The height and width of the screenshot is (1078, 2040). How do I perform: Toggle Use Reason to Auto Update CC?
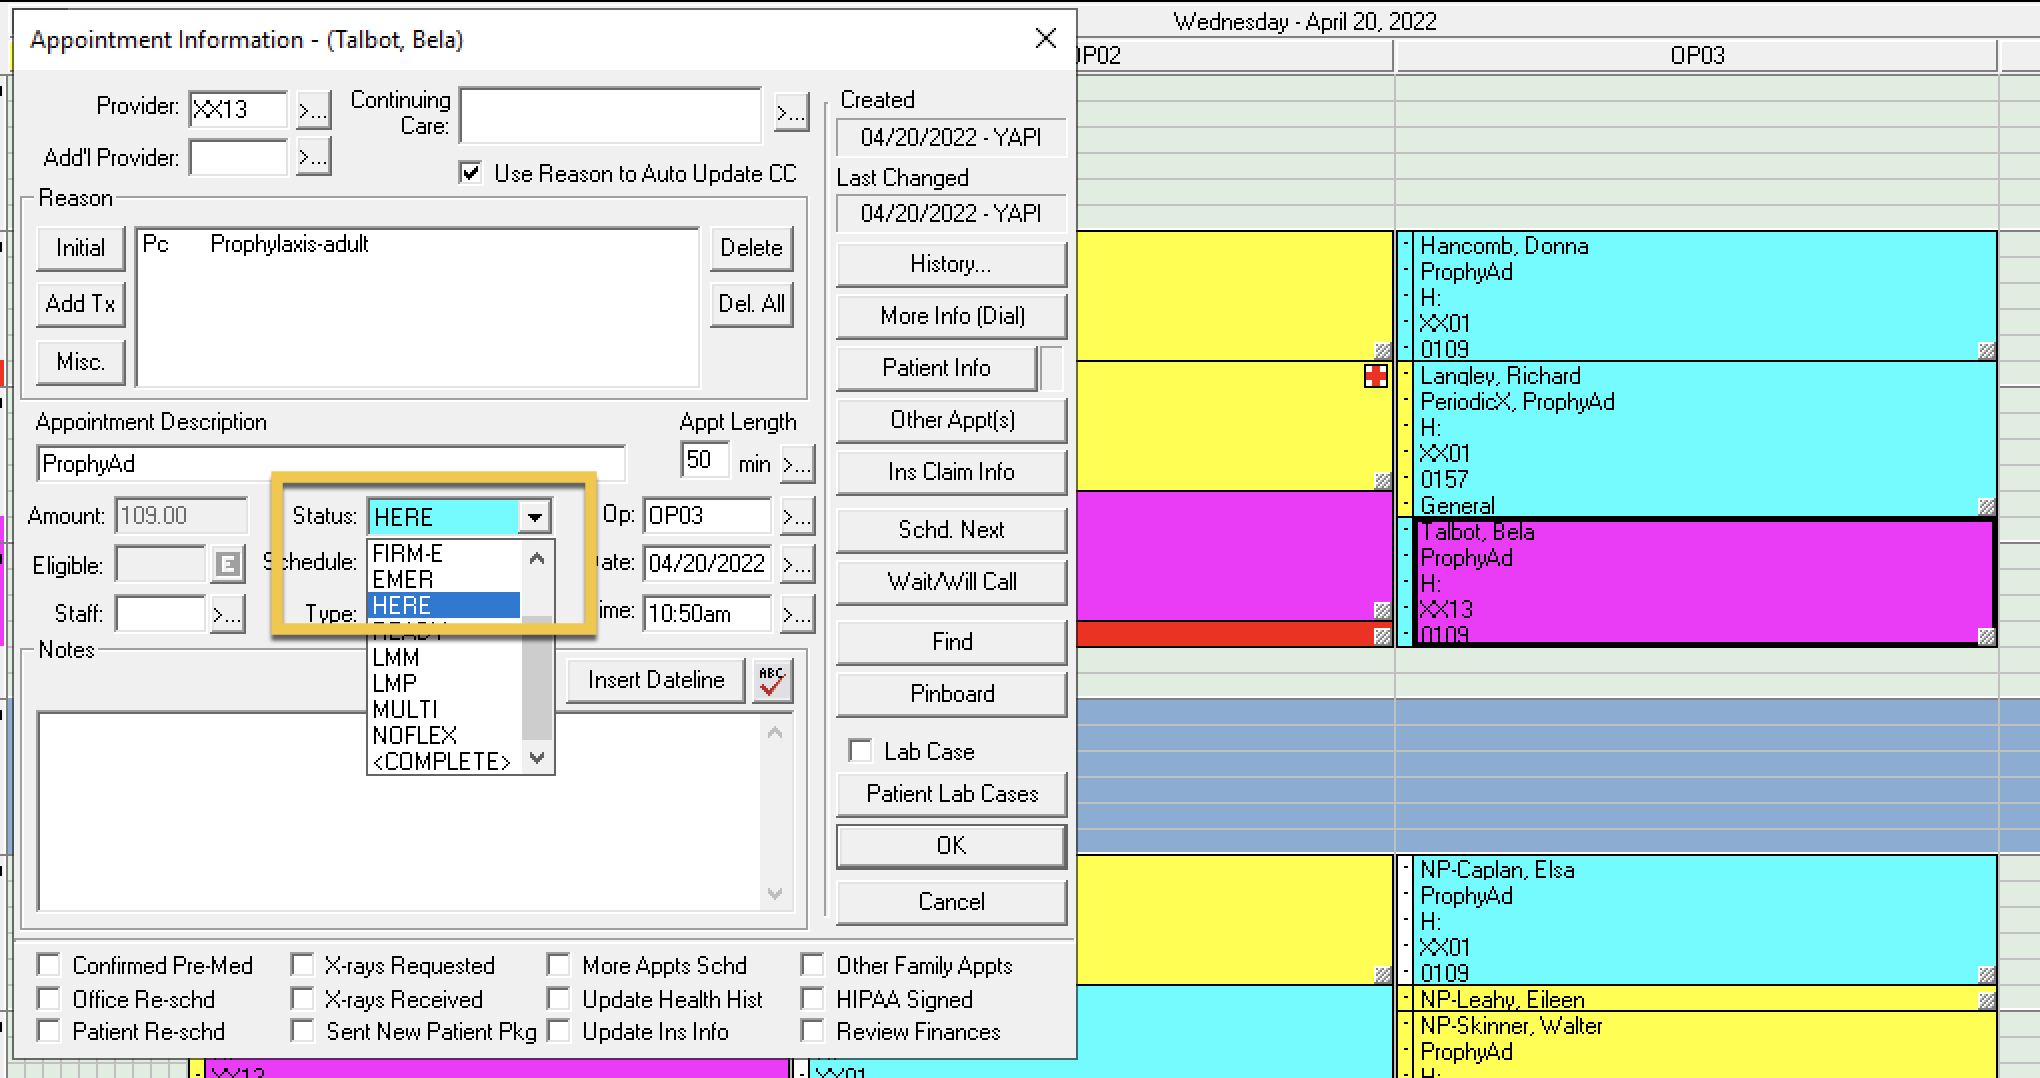(470, 172)
